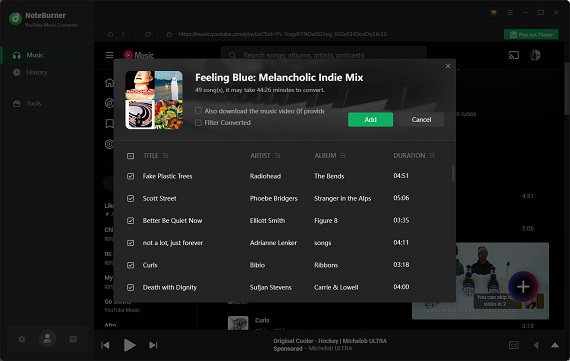Click the NoteBurner logo icon

click(15, 18)
